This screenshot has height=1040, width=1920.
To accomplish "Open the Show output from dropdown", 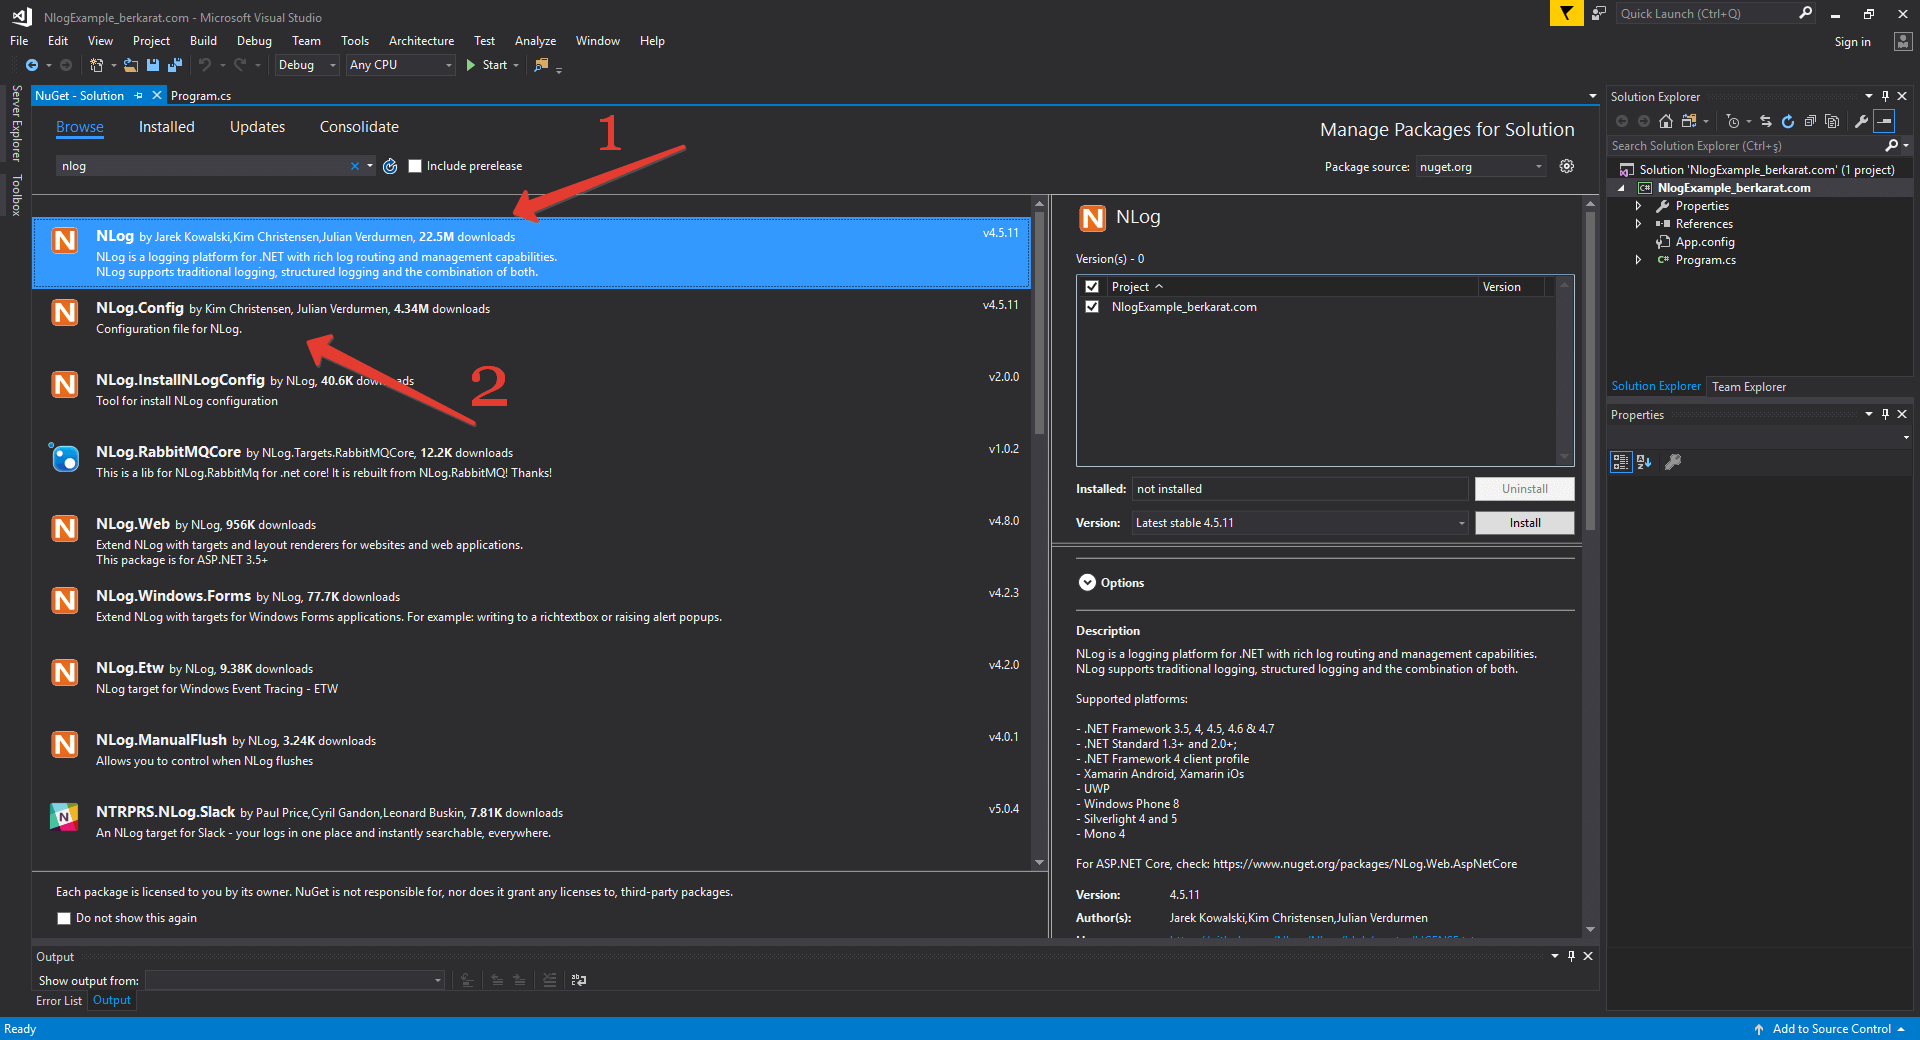I will (295, 980).
